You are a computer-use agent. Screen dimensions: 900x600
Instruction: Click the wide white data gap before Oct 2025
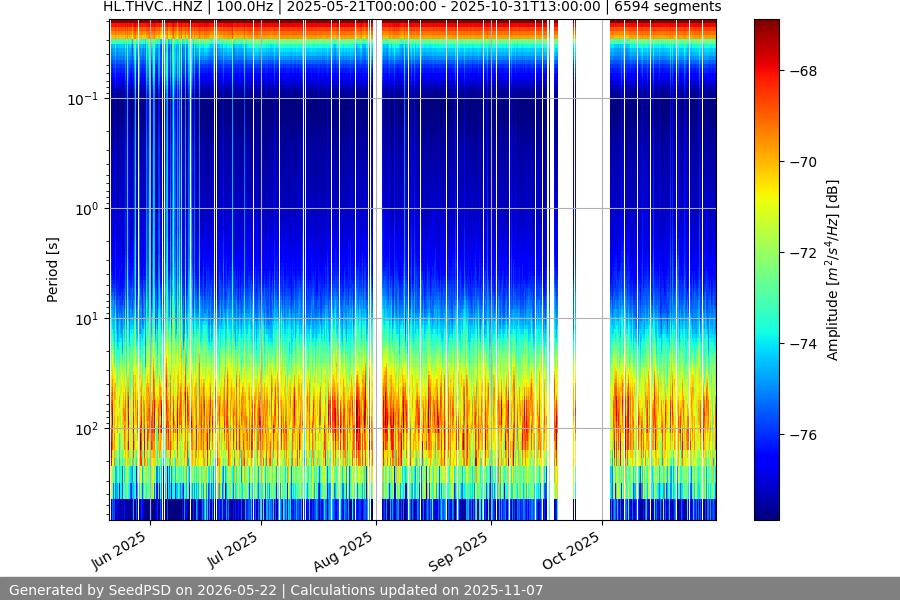(592, 270)
